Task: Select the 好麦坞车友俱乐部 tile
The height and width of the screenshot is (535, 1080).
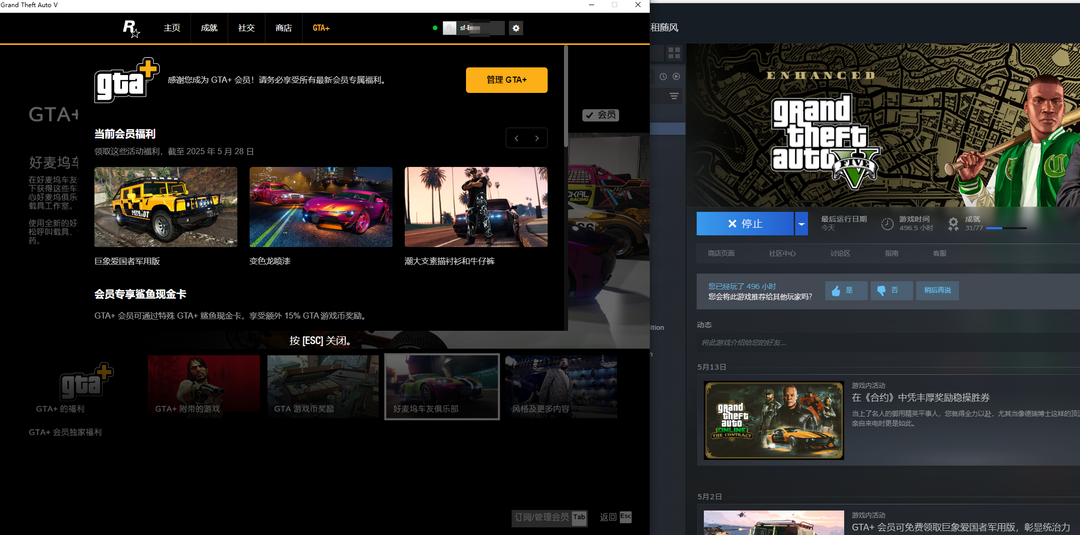Action: (442, 386)
